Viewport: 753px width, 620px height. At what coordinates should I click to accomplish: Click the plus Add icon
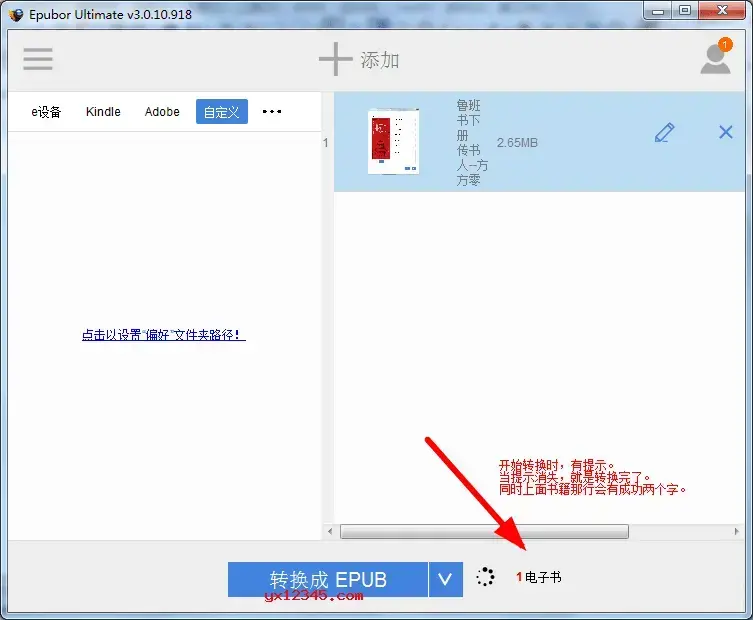[x=335, y=59]
